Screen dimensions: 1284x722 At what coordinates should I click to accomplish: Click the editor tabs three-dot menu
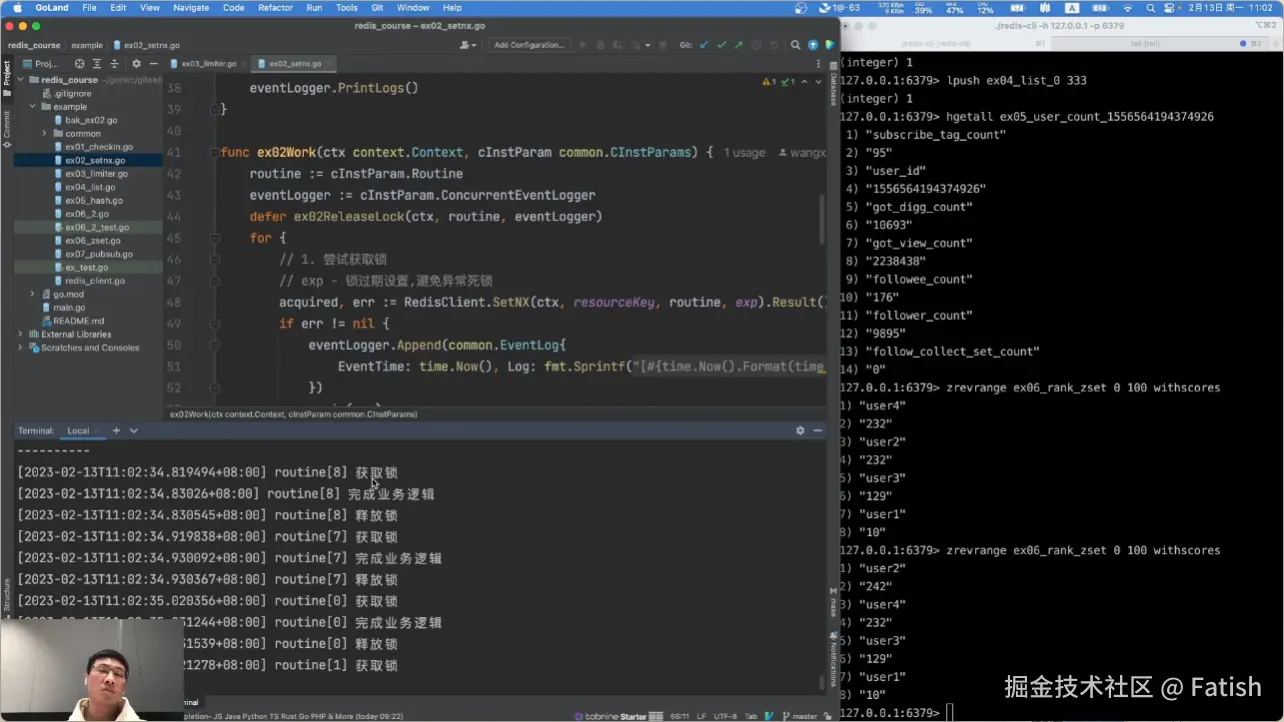(818, 63)
